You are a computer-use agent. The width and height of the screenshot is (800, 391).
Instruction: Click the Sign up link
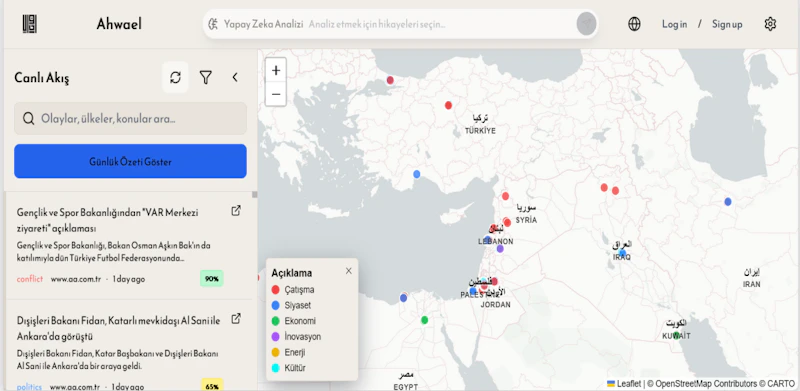click(x=727, y=24)
